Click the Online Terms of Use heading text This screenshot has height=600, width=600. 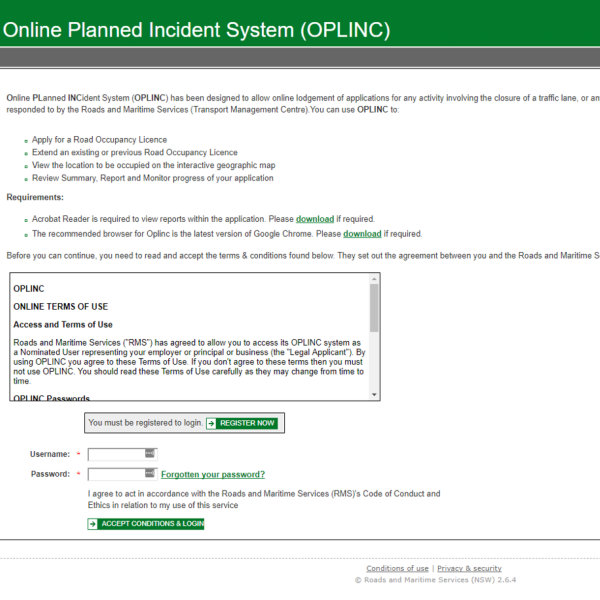click(60, 306)
